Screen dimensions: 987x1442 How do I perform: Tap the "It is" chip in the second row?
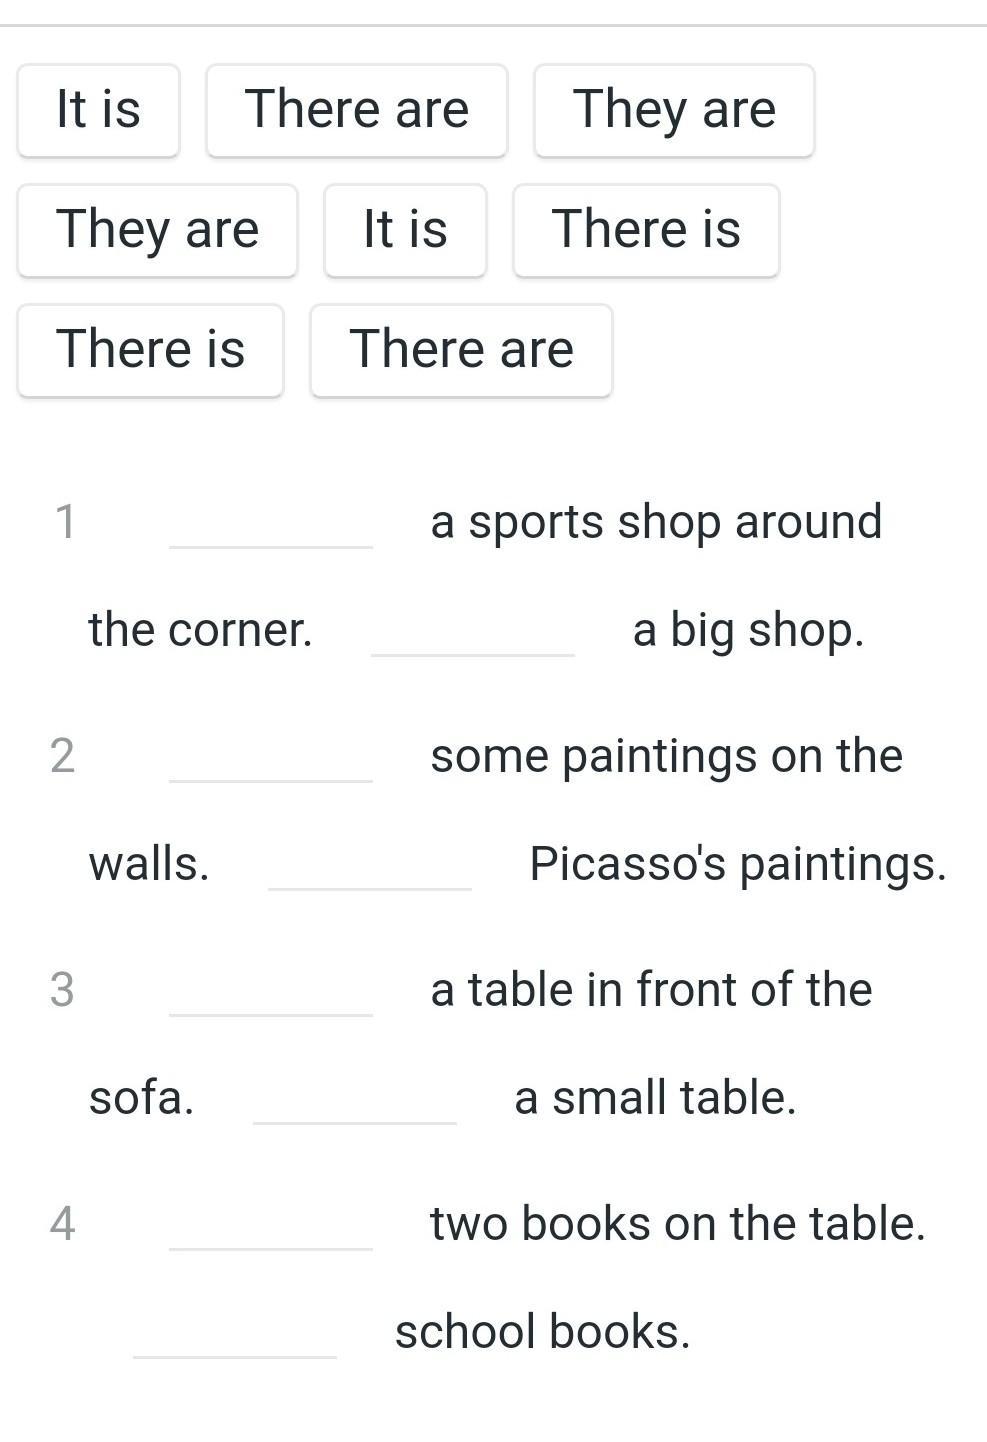pyautogui.click(x=405, y=230)
